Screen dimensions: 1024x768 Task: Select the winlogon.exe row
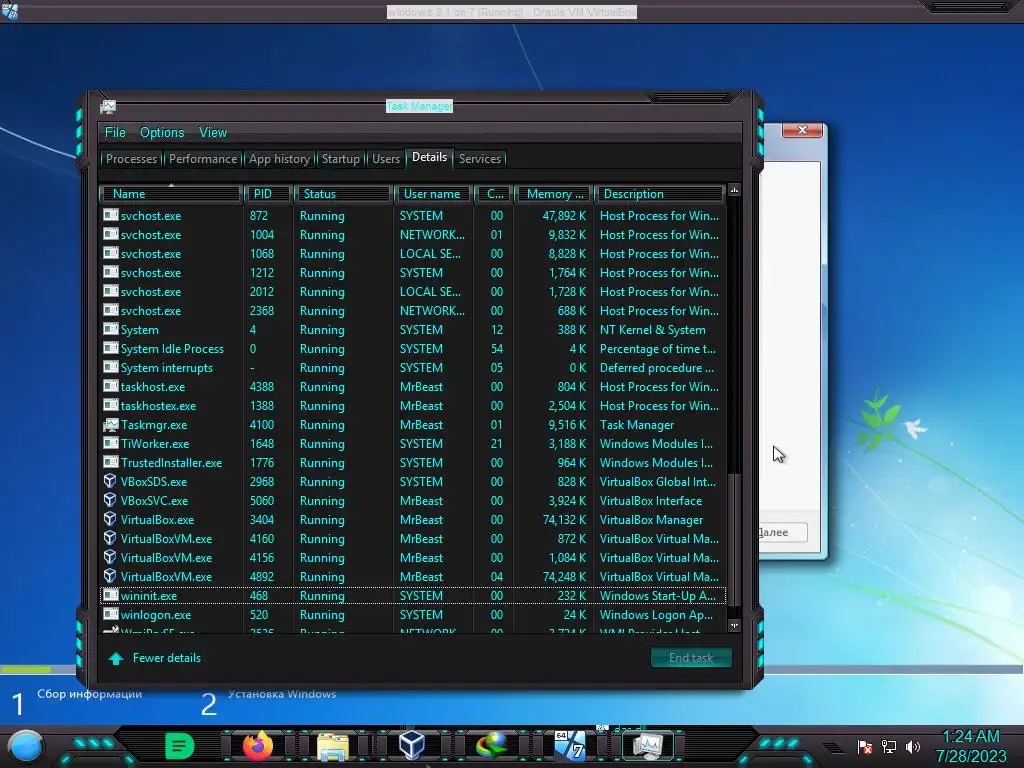click(412, 615)
